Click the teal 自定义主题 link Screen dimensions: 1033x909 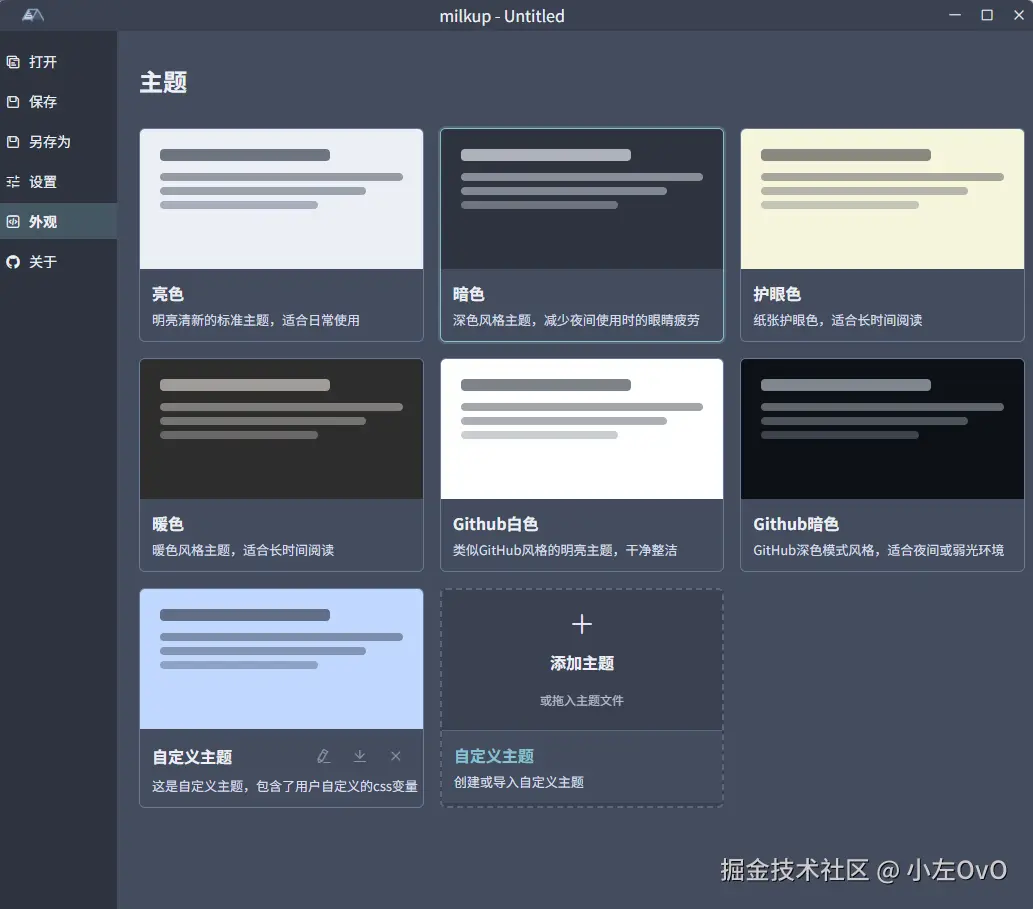click(494, 756)
